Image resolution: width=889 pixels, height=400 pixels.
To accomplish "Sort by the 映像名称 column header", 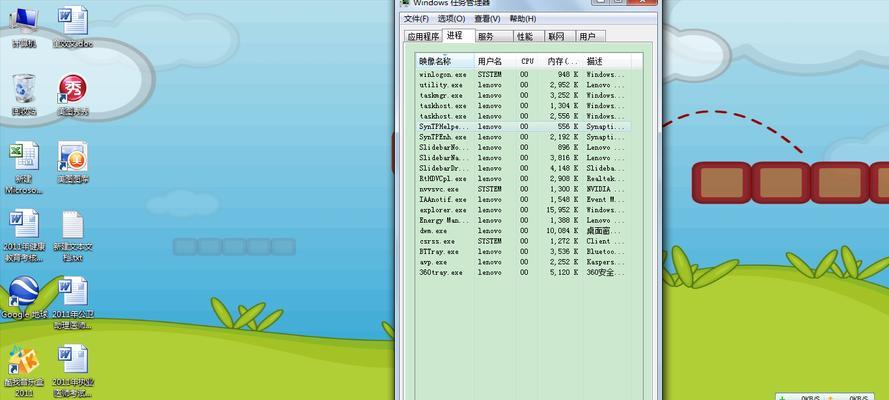I will tap(445, 61).
